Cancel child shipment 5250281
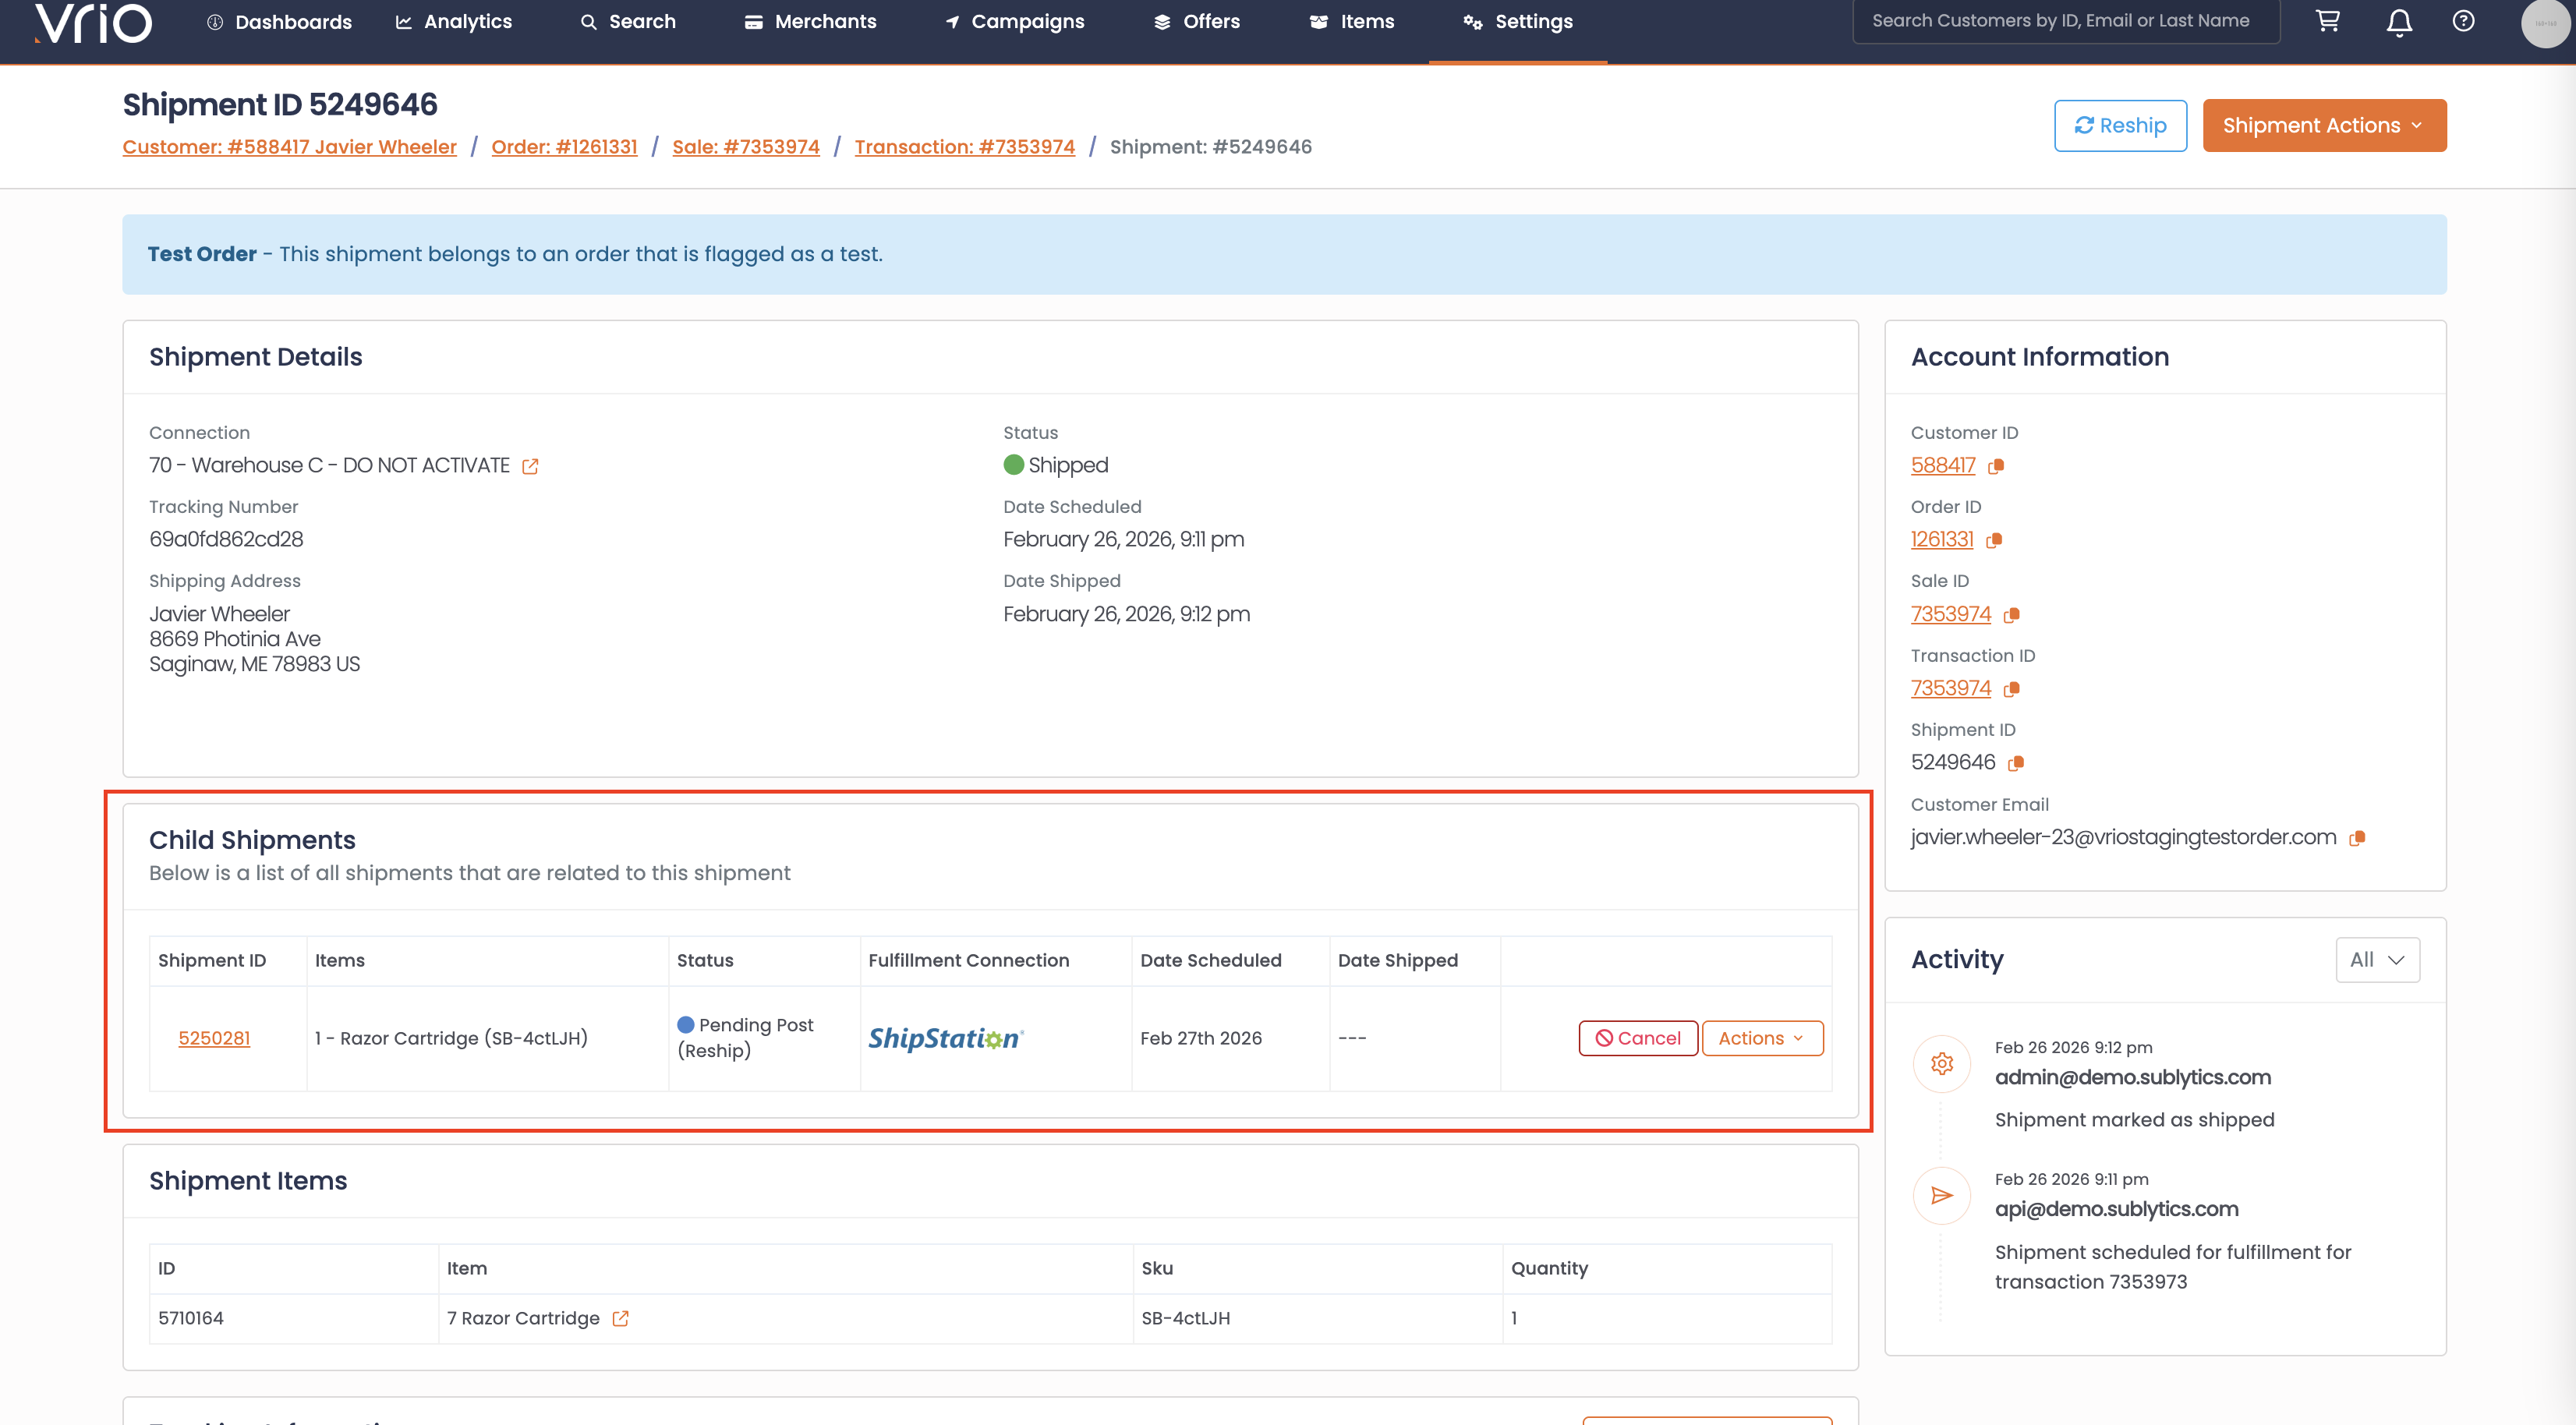Viewport: 2576px width, 1425px height. [1637, 1038]
